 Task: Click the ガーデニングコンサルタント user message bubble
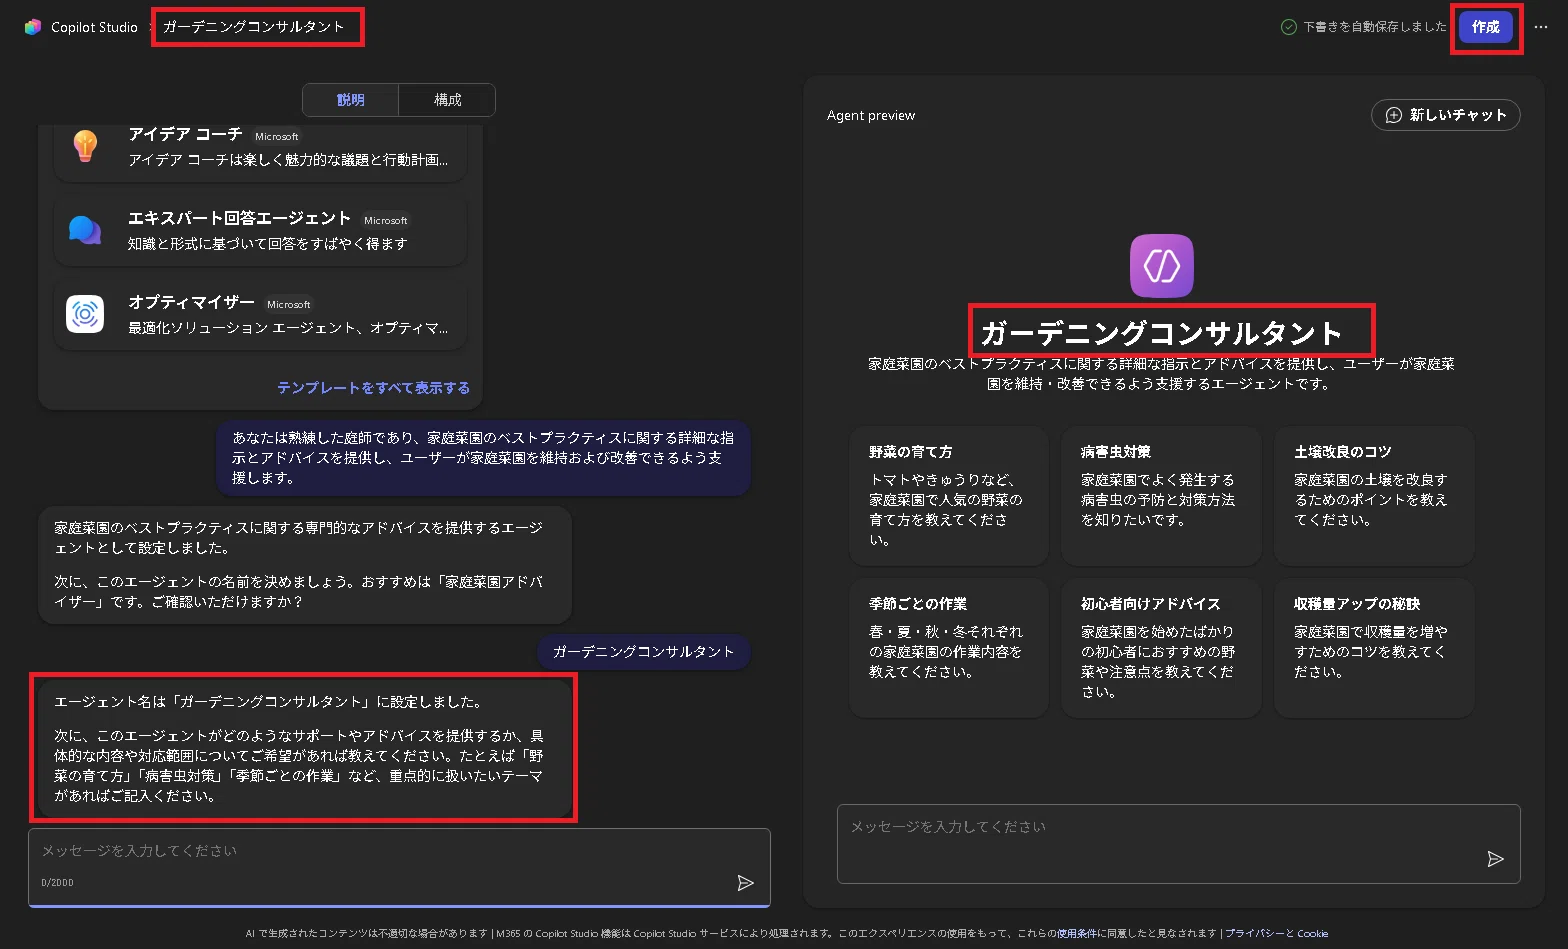[x=644, y=652]
